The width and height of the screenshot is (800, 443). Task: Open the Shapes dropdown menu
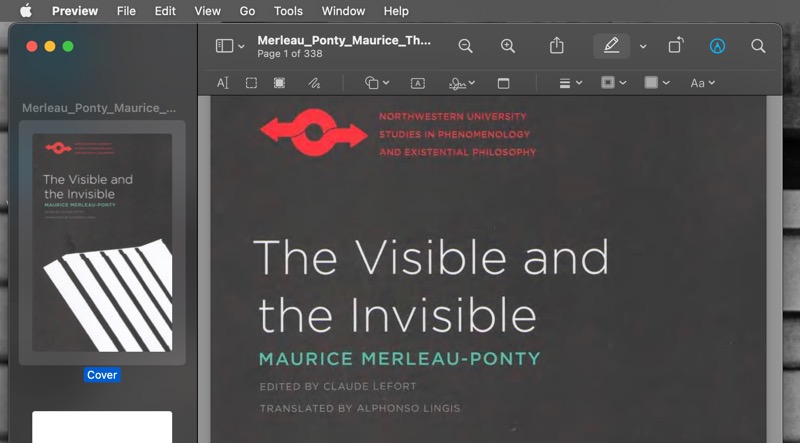pyautogui.click(x=377, y=83)
